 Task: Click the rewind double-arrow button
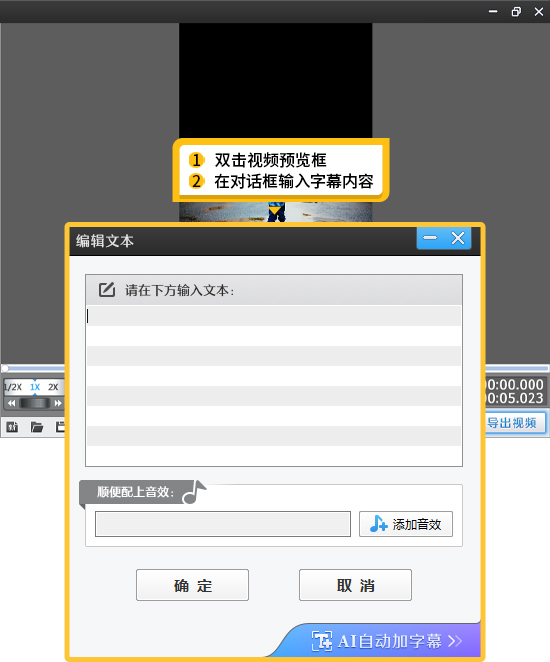[x=11, y=403]
